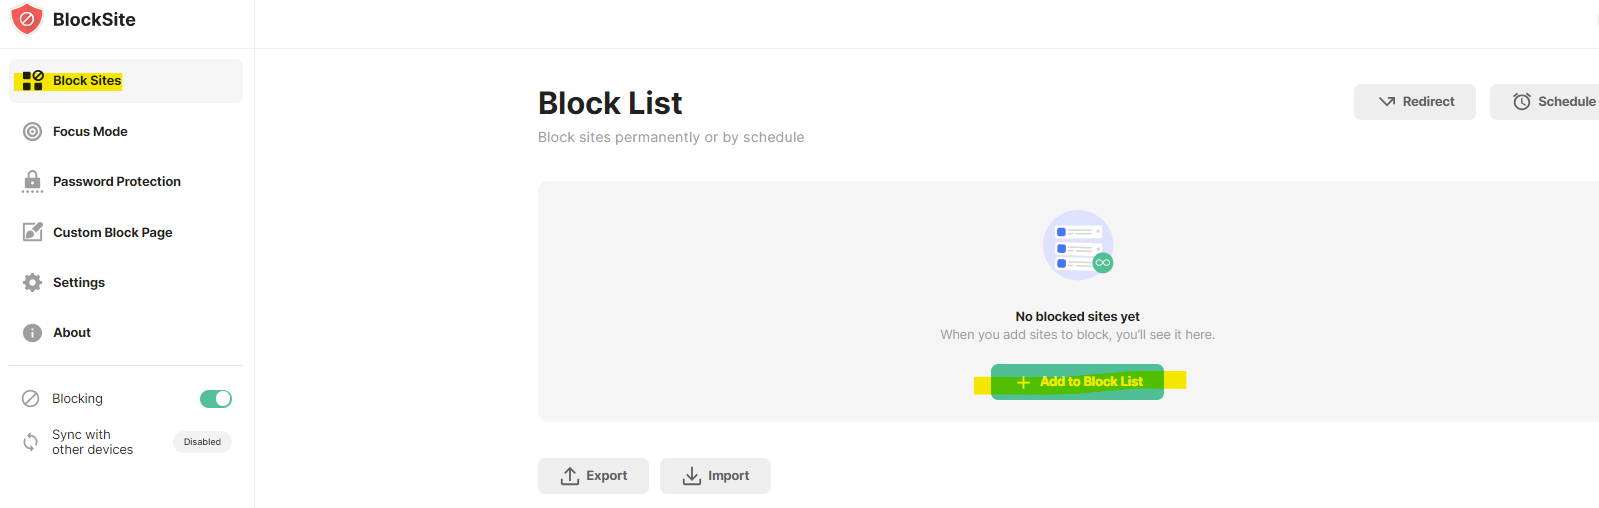Click the Custom Block Page edit icon
The width and height of the screenshot is (1599, 508).
coord(33,232)
